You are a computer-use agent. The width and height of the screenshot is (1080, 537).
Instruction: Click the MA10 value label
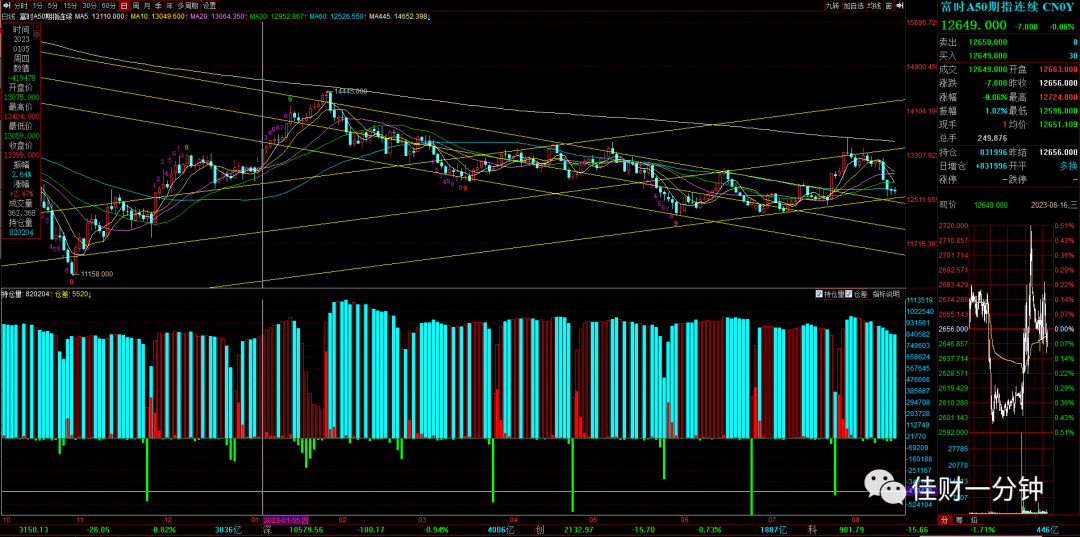[159, 17]
